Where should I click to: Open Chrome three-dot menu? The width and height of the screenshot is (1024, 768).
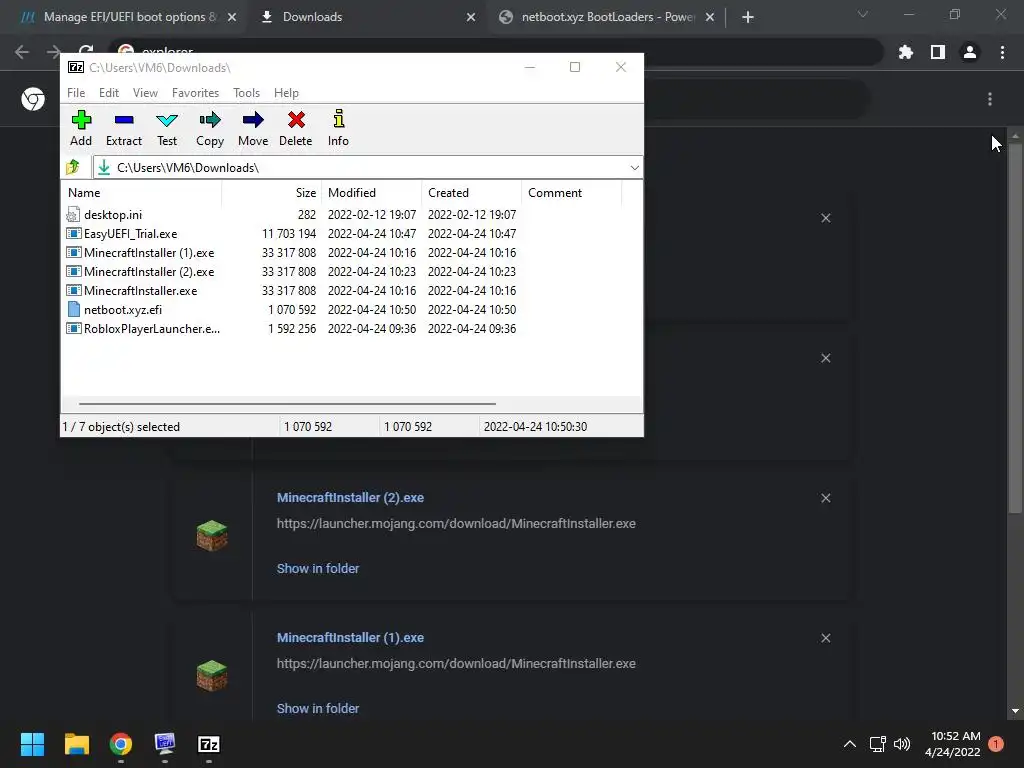pos(1002,52)
